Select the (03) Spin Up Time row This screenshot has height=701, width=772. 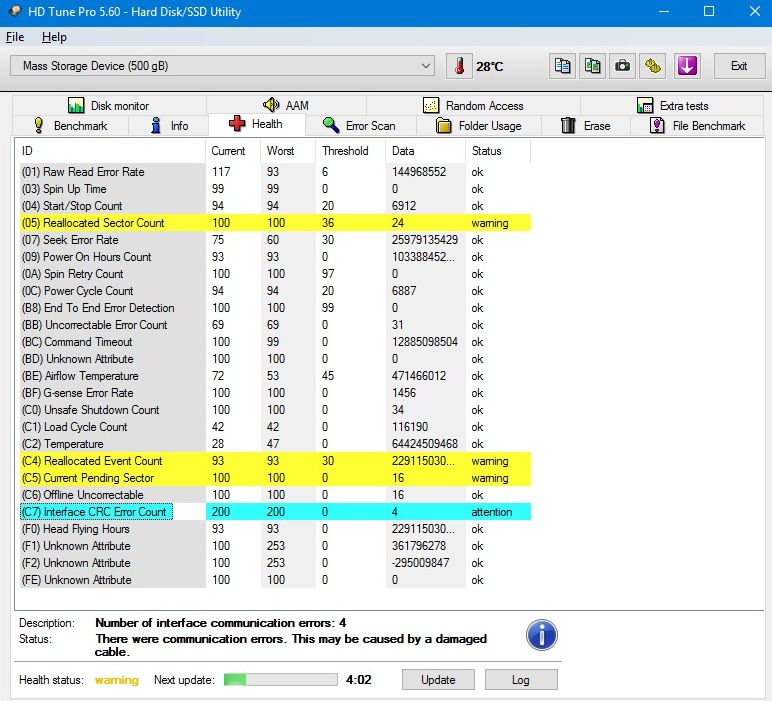click(x=275, y=189)
